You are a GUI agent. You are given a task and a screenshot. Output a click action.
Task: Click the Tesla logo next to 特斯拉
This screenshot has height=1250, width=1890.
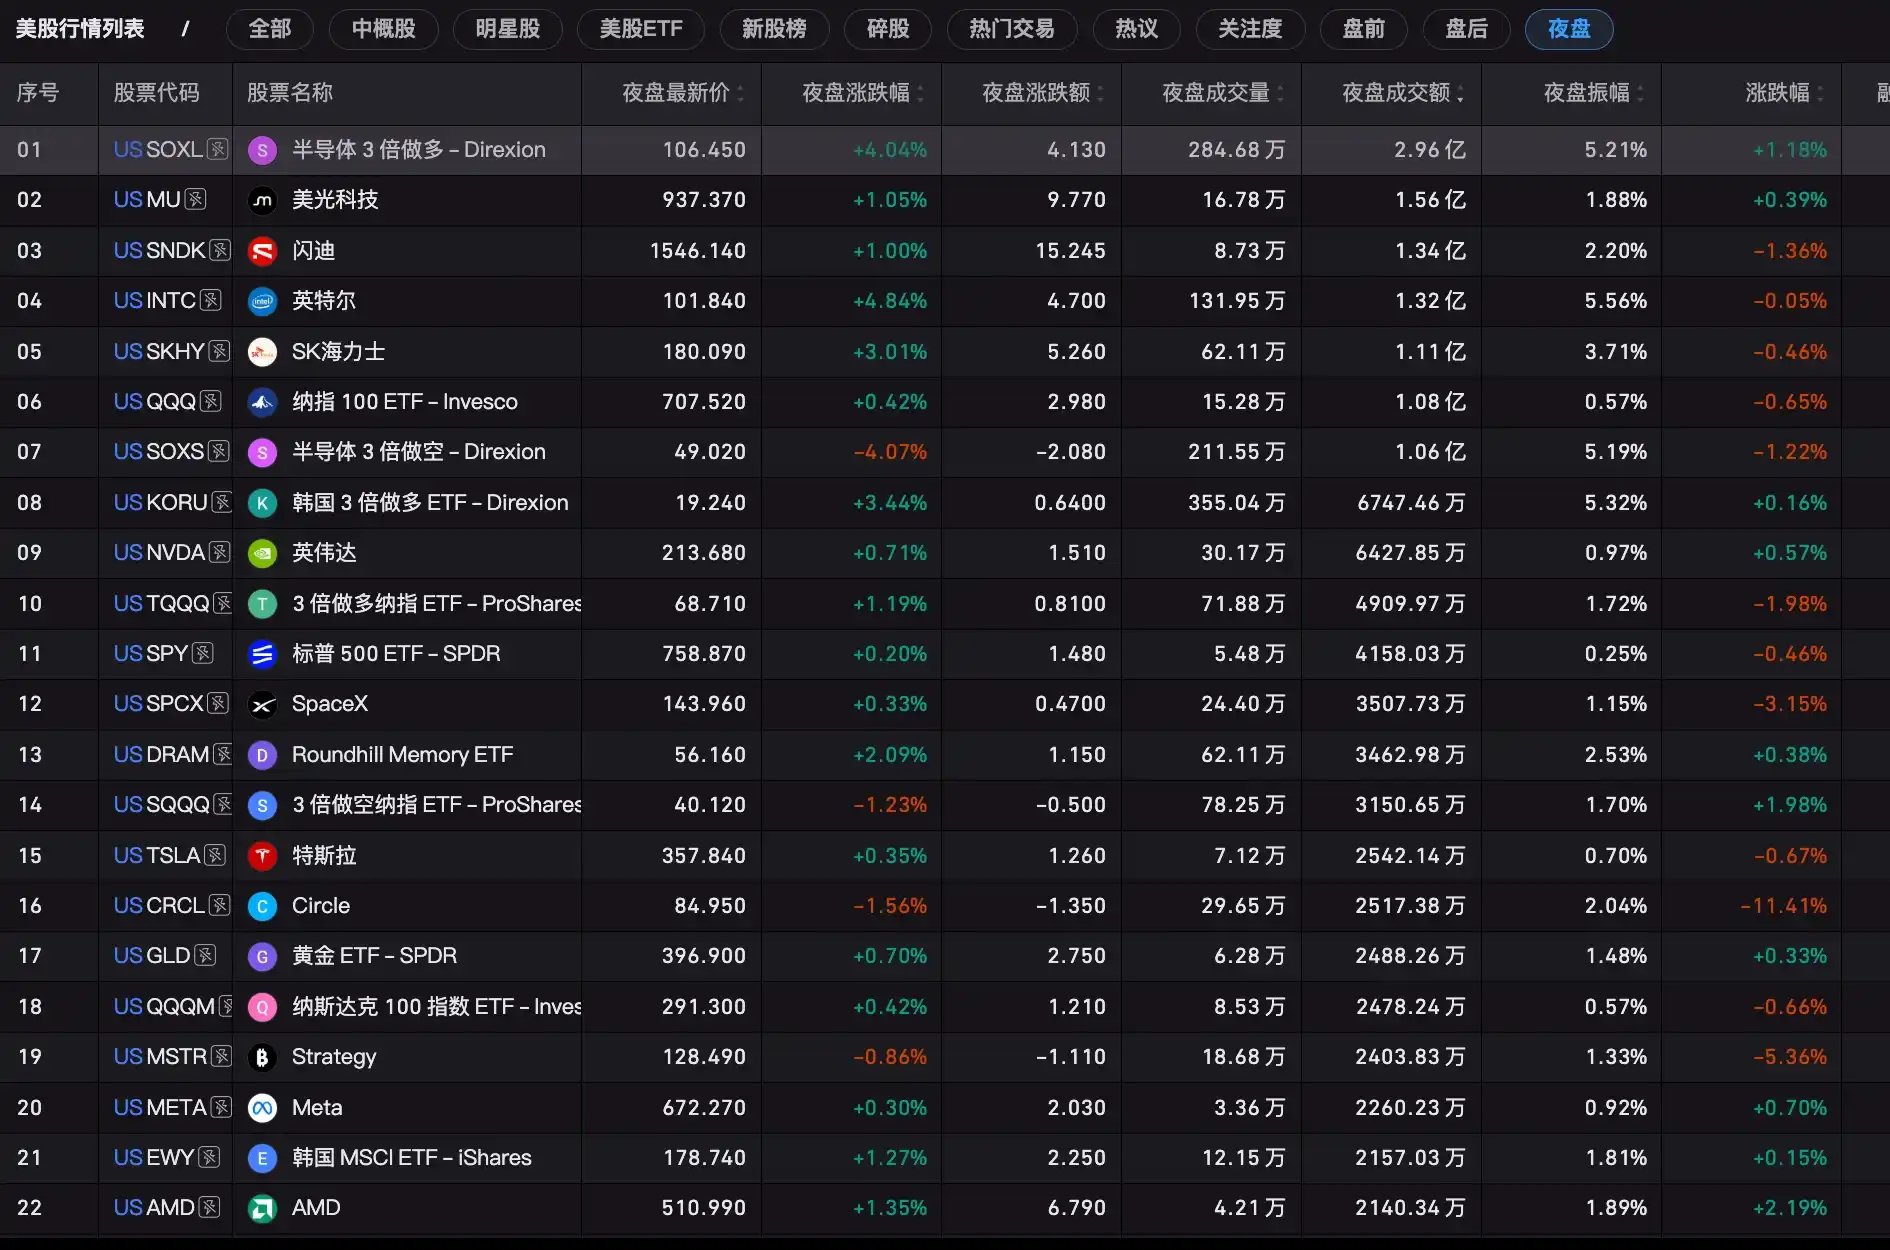(262, 856)
